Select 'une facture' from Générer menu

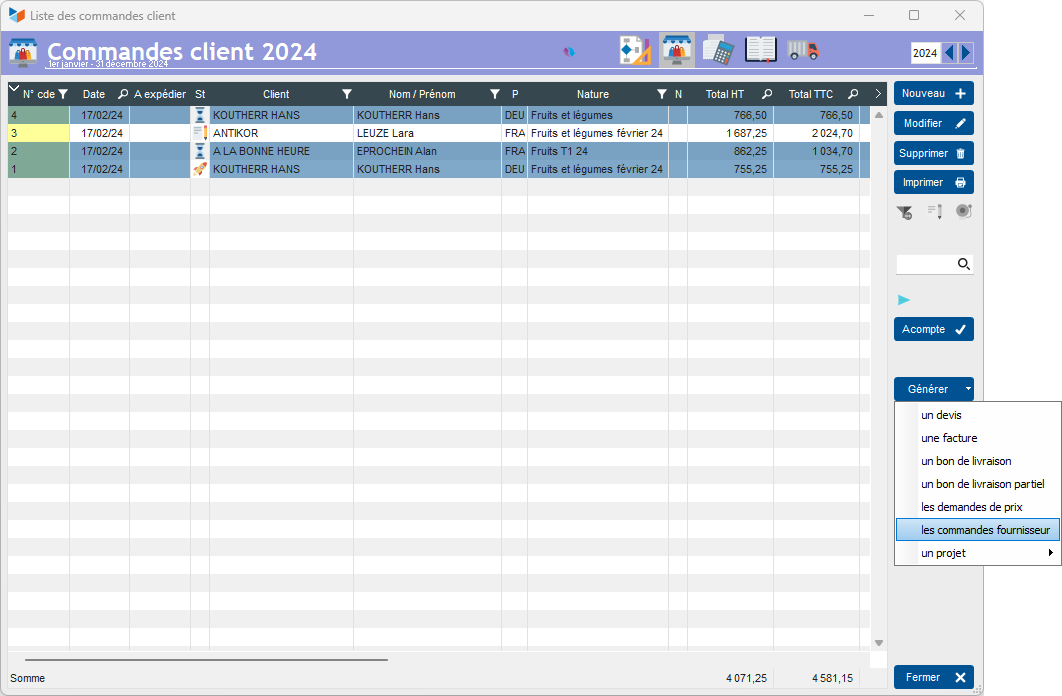[x=949, y=438]
